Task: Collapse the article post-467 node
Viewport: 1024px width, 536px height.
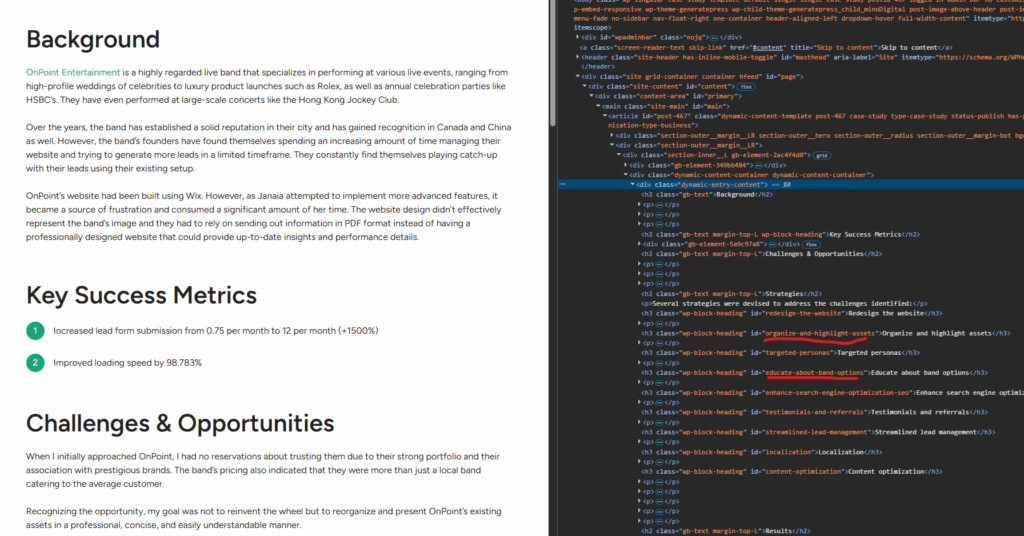Action: pyautogui.click(x=603, y=116)
